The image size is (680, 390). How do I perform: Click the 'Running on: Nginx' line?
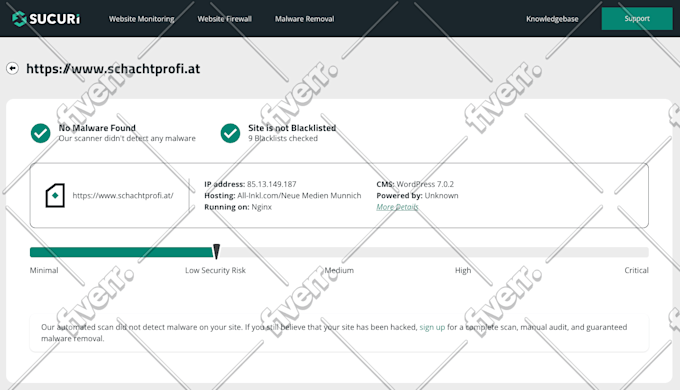pyautogui.click(x=238, y=207)
